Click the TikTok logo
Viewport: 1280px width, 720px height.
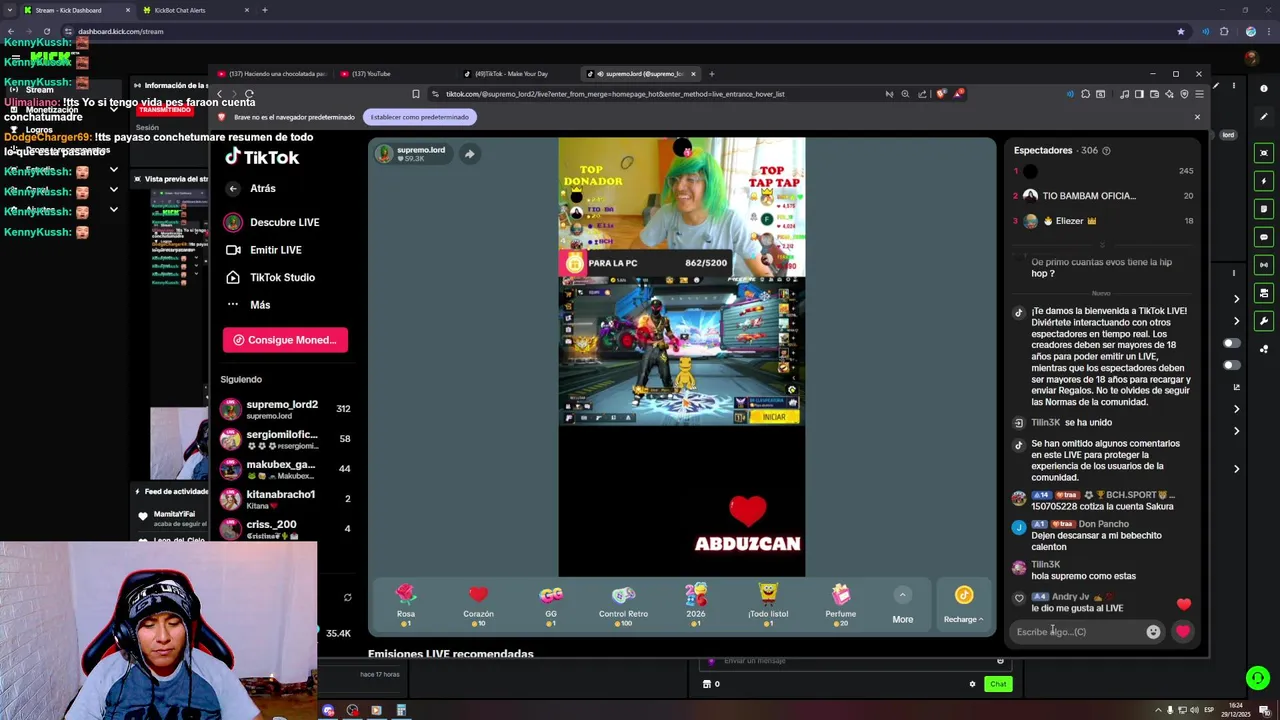(262, 157)
